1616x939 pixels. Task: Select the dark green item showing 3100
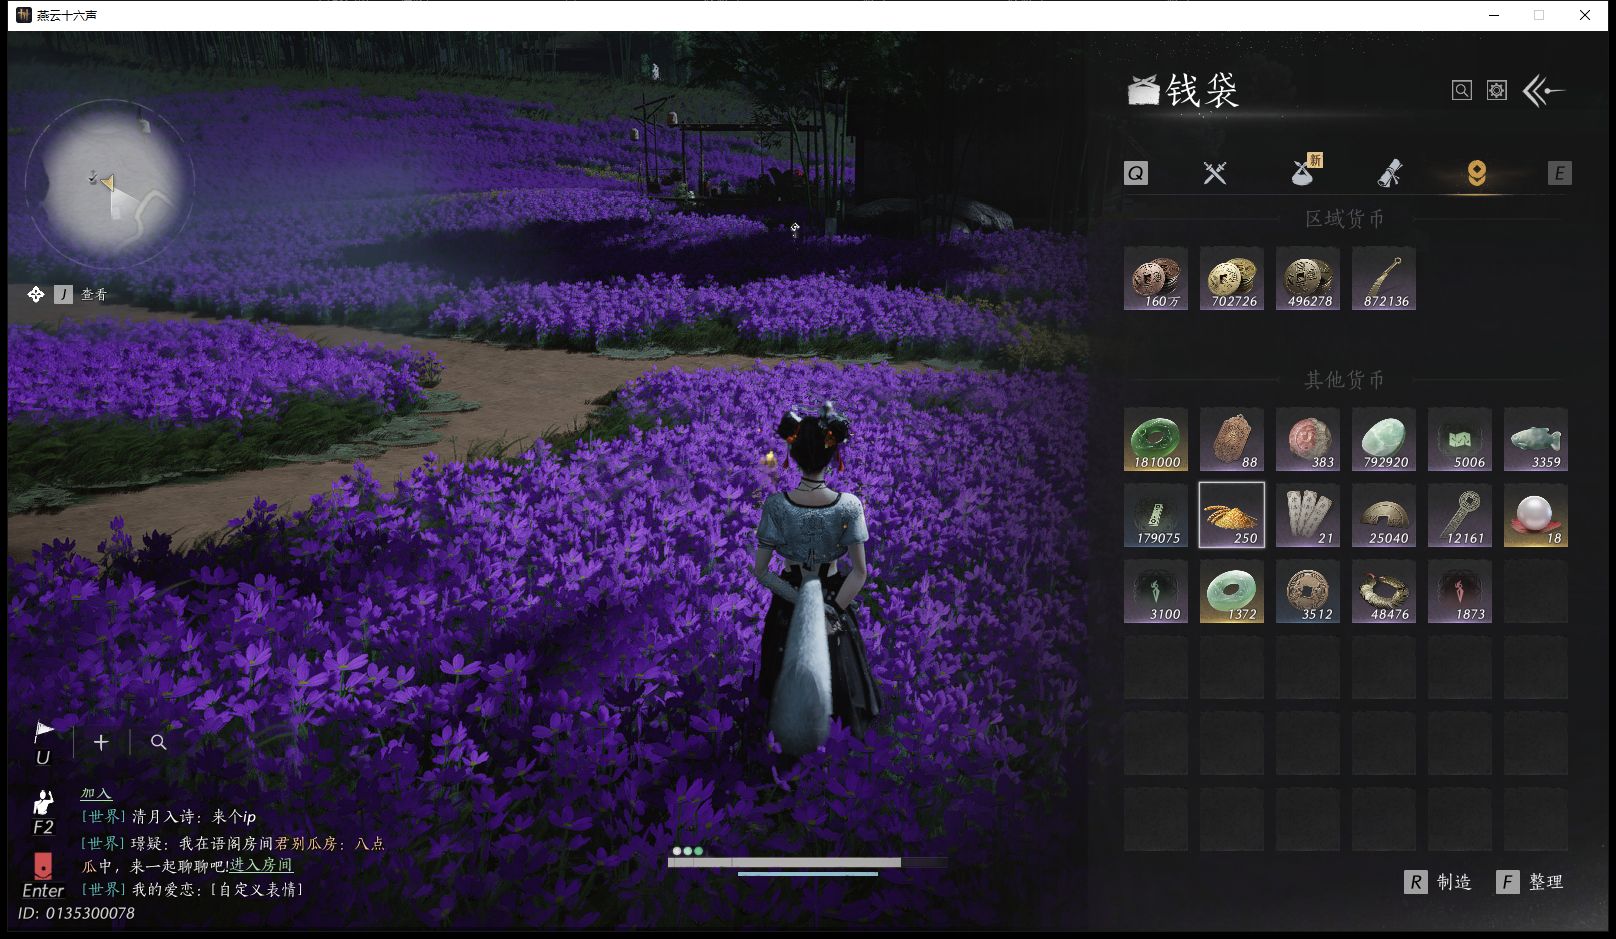[1156, 591]
